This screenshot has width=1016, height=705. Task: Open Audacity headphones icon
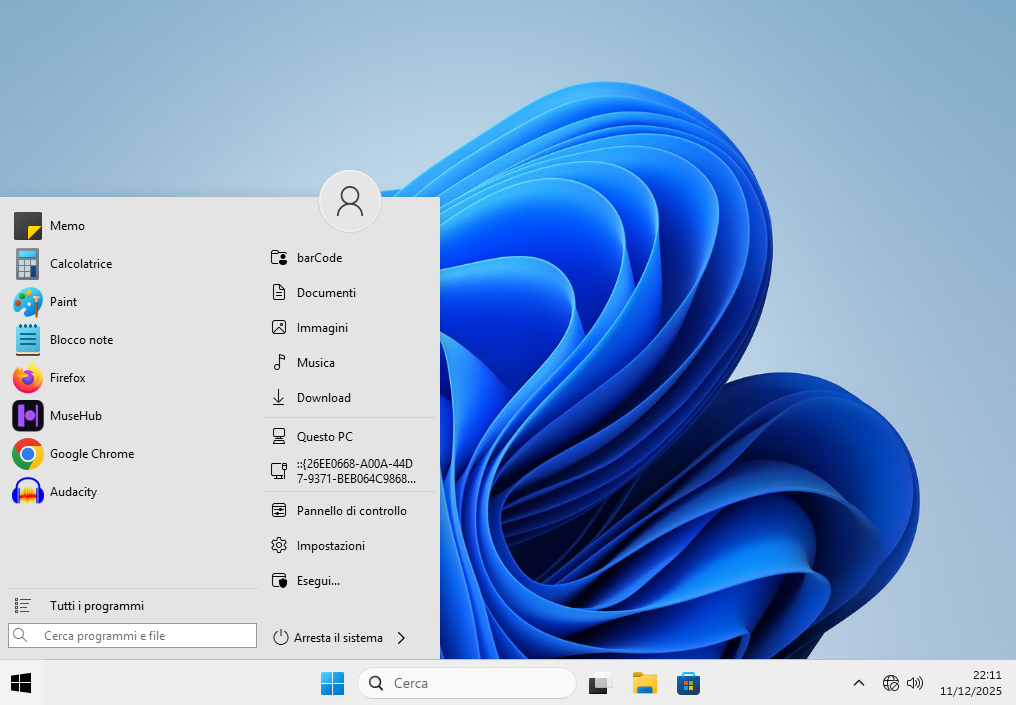click(28, 492)
